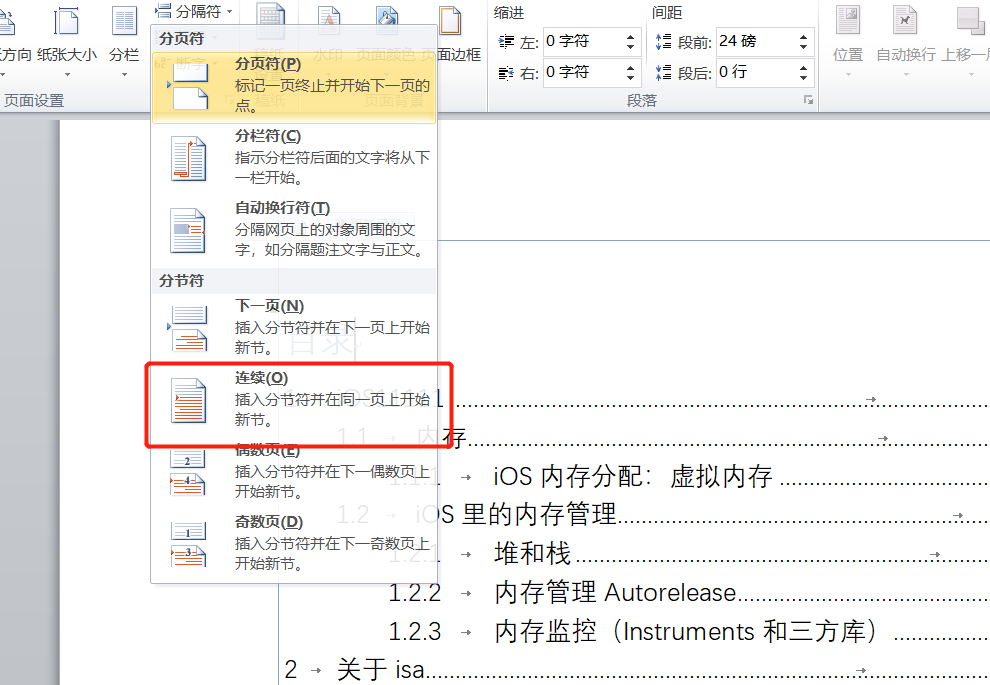Increase 段前 spacing before value
This screenshot has height=685, width=990.
point(804,36)
